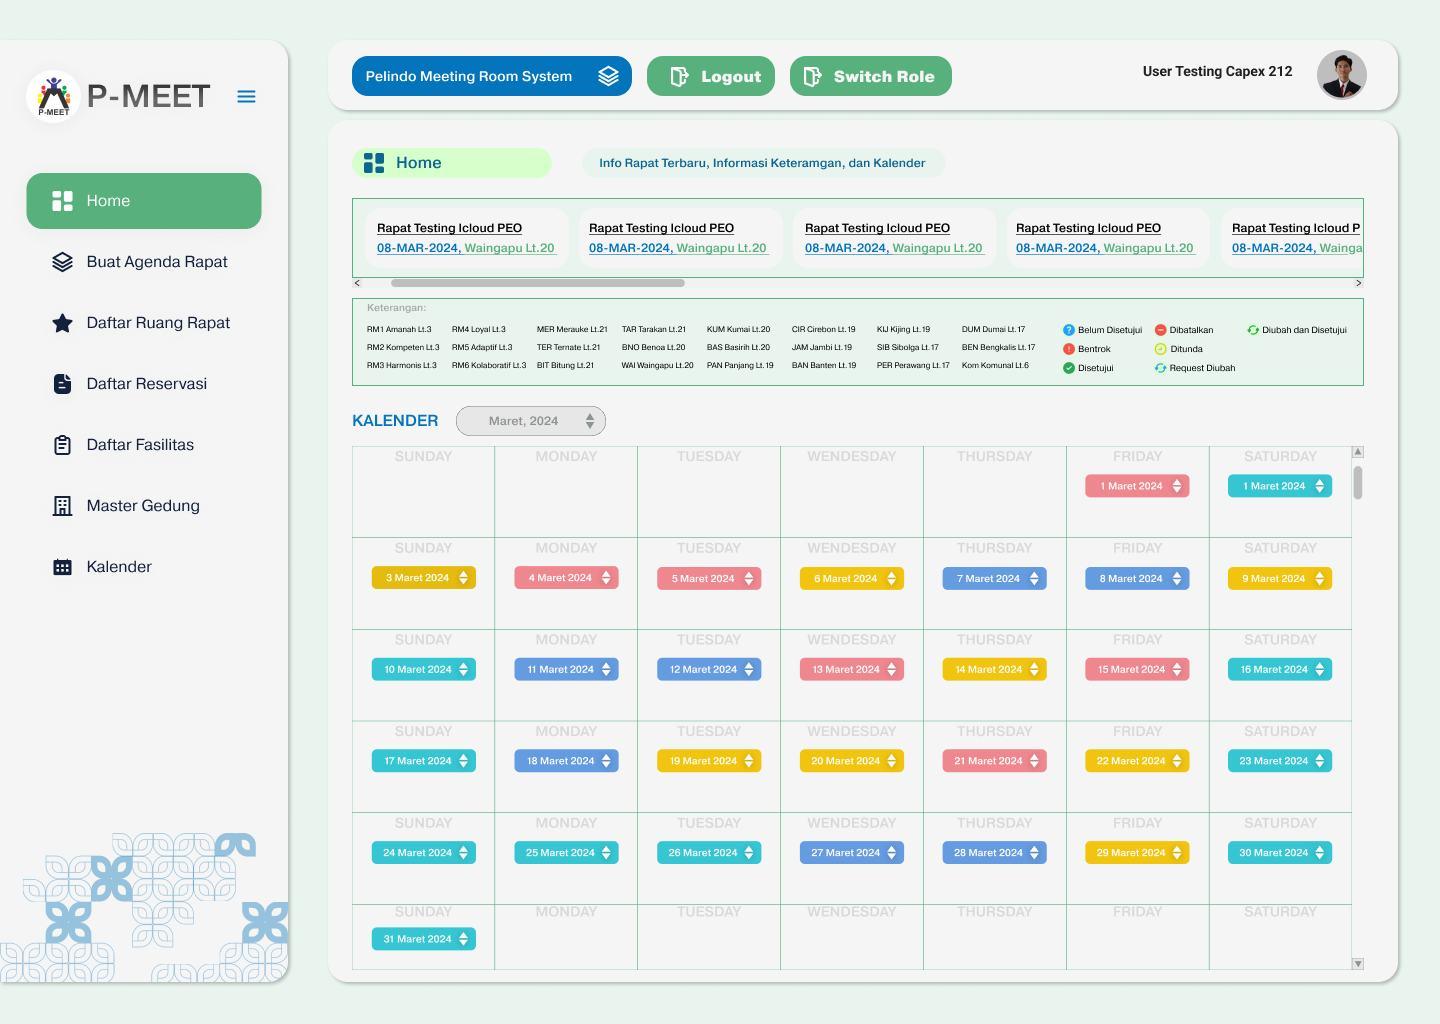The height and width of the screenshot is (1024, 1440).
Task: Click the document icon of Daftar Reservasi
Action: (x=62, y=384)
